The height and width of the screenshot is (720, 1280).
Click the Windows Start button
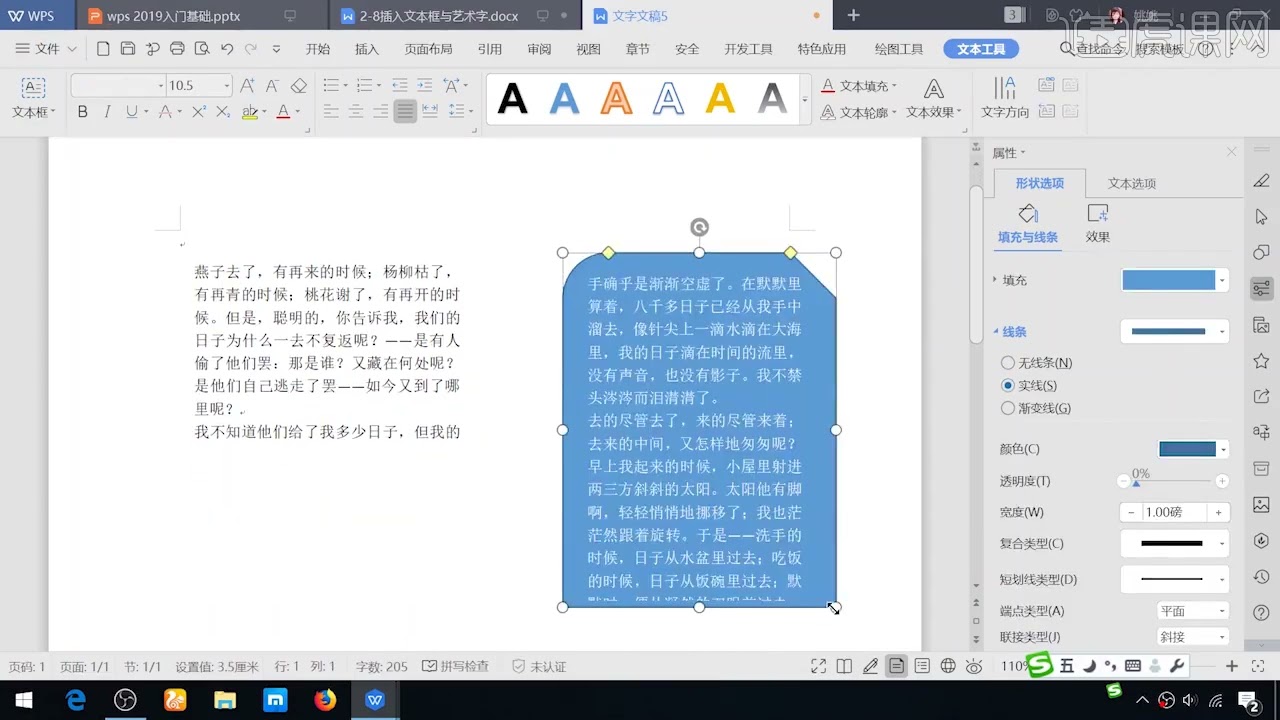(x=24, y=700)
